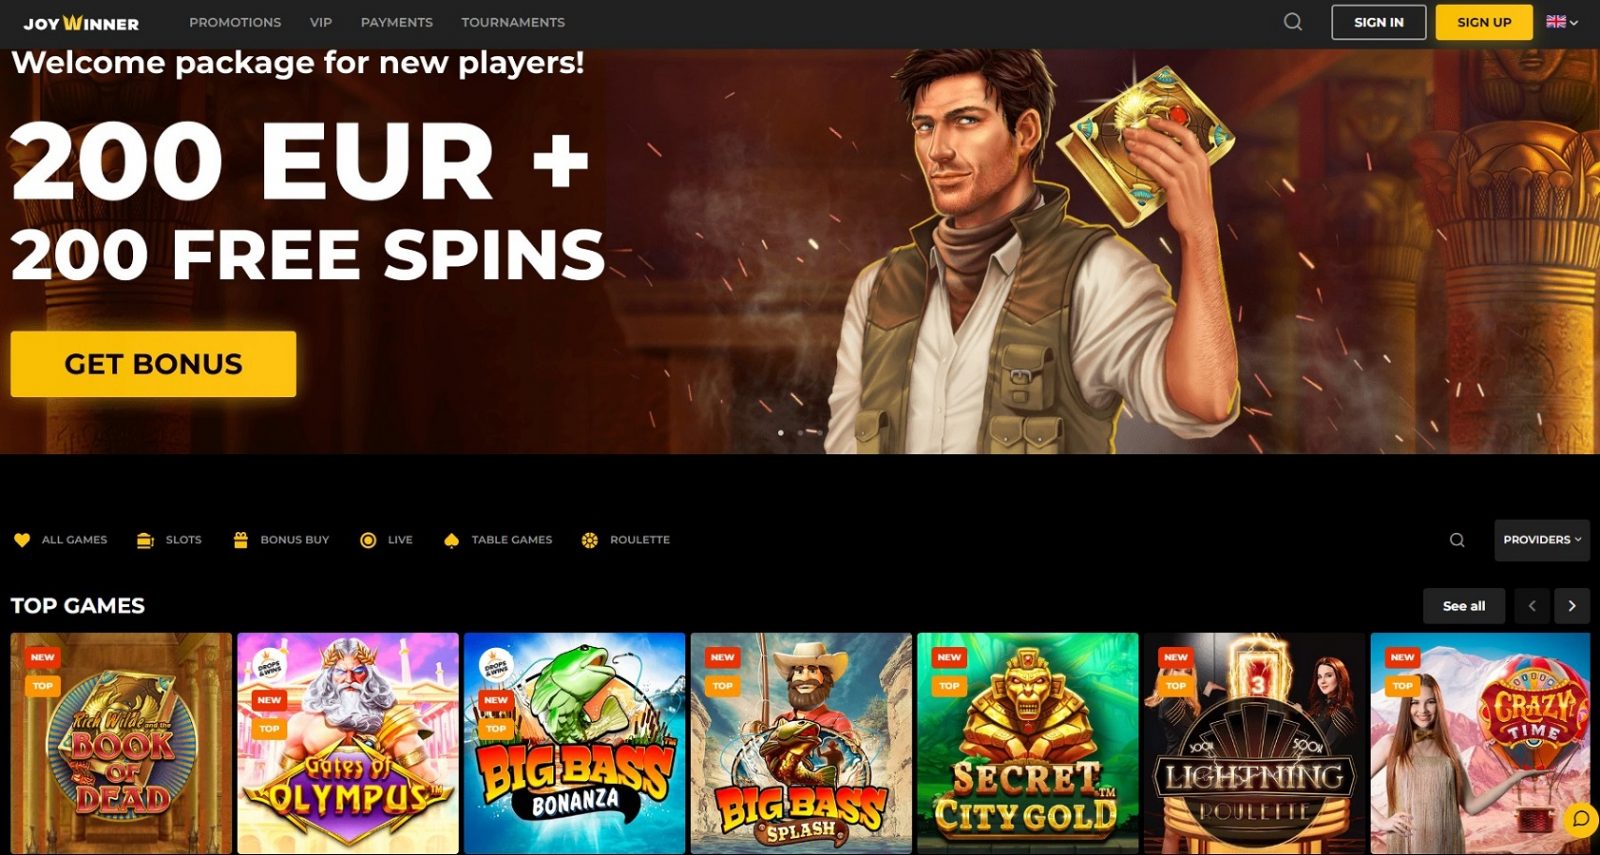Open the Promotions menu item
The image size is (1600, 855).
[x=235, y=22]
